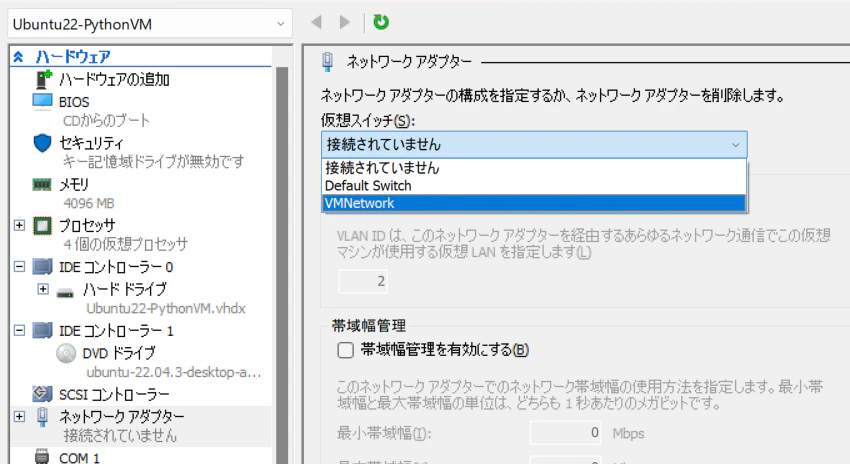Click the セキュリティ shield icon
The width and height of the screenshot is (850, 464).
tap(42, 143)
